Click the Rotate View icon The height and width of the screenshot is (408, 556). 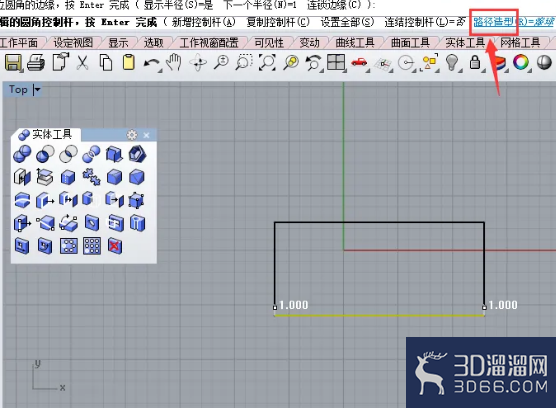(x=198, y=63)
